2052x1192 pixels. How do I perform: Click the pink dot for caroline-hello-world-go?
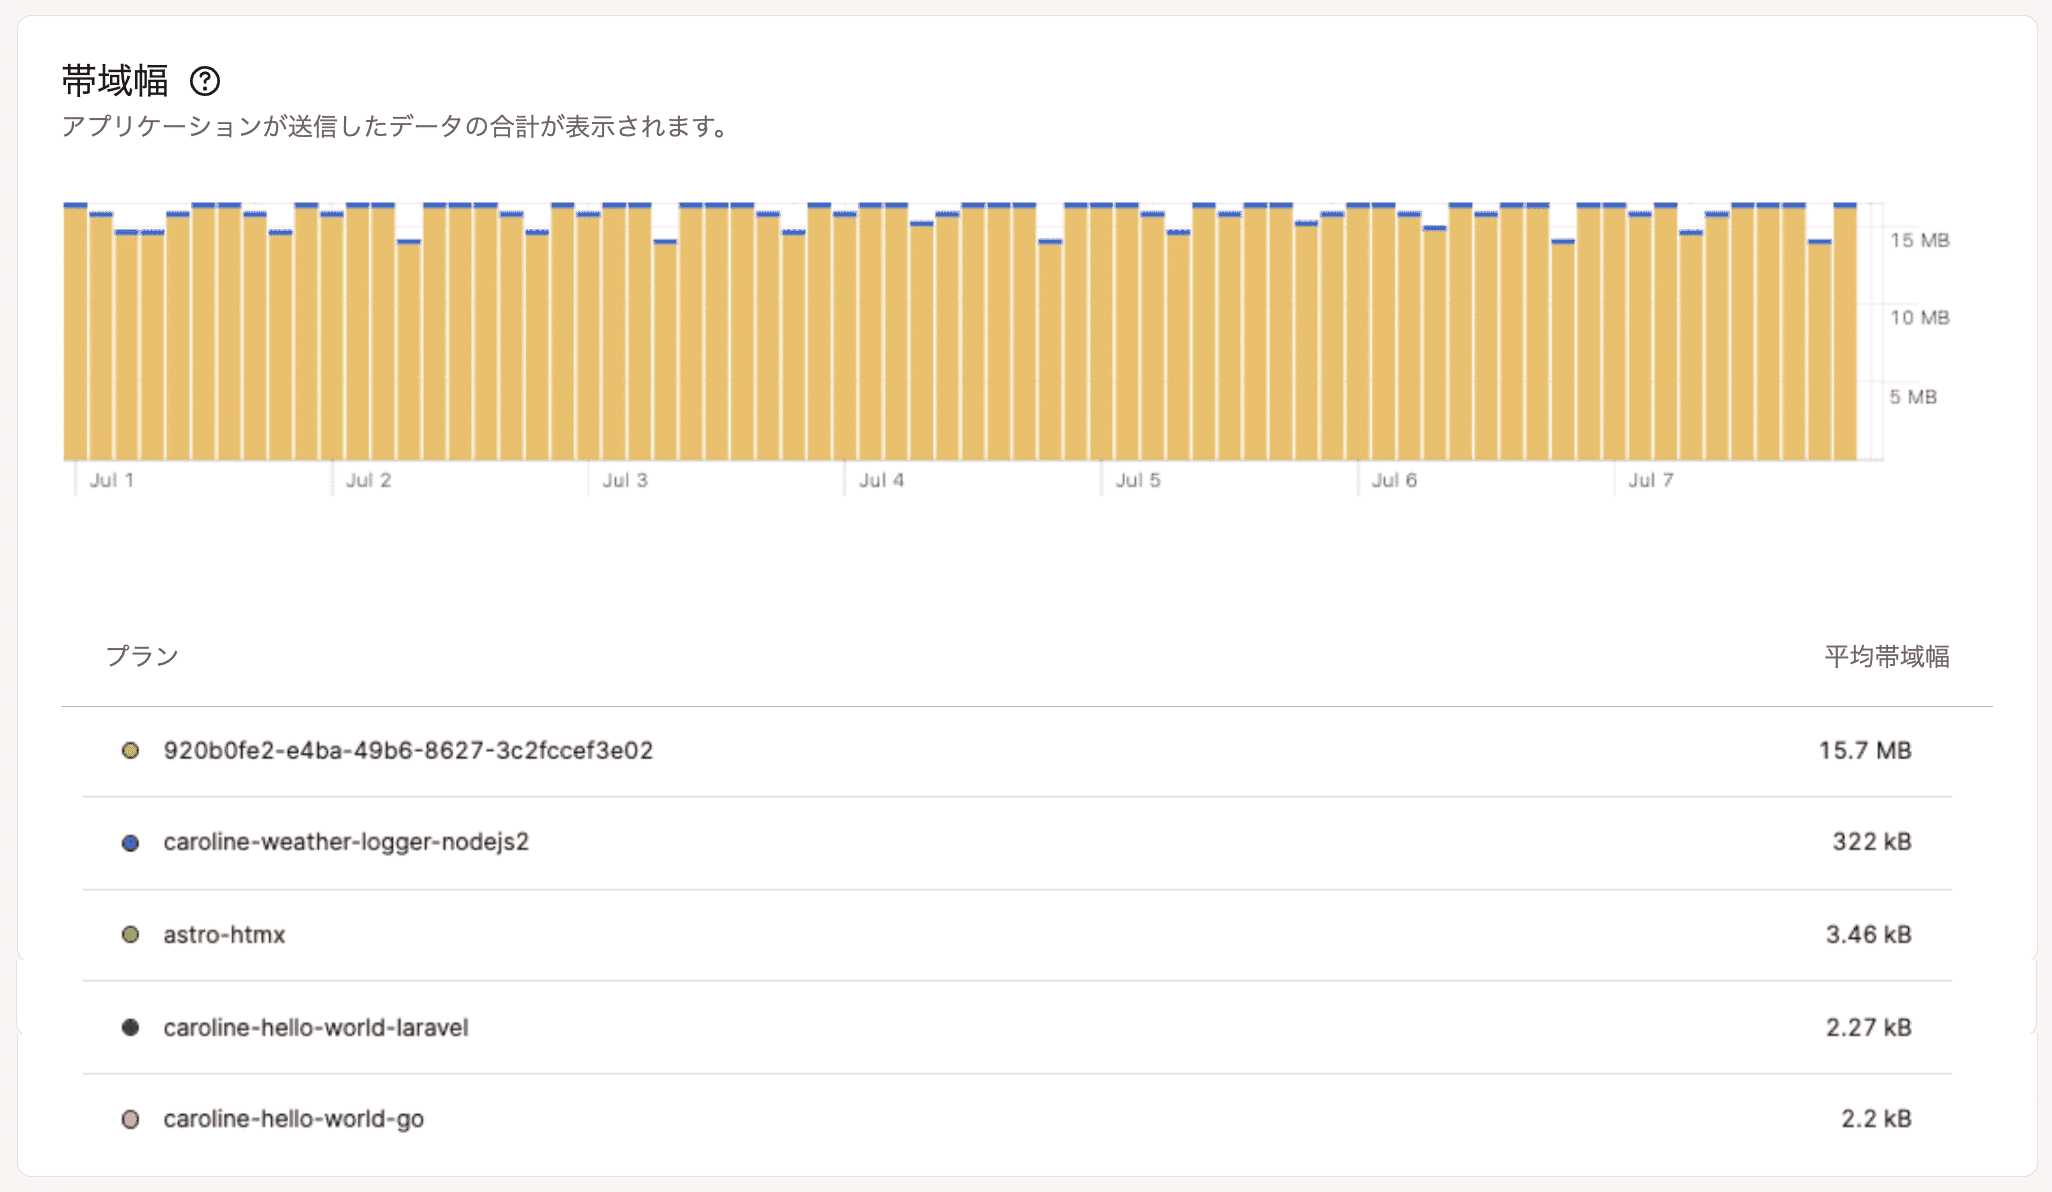130,1119
